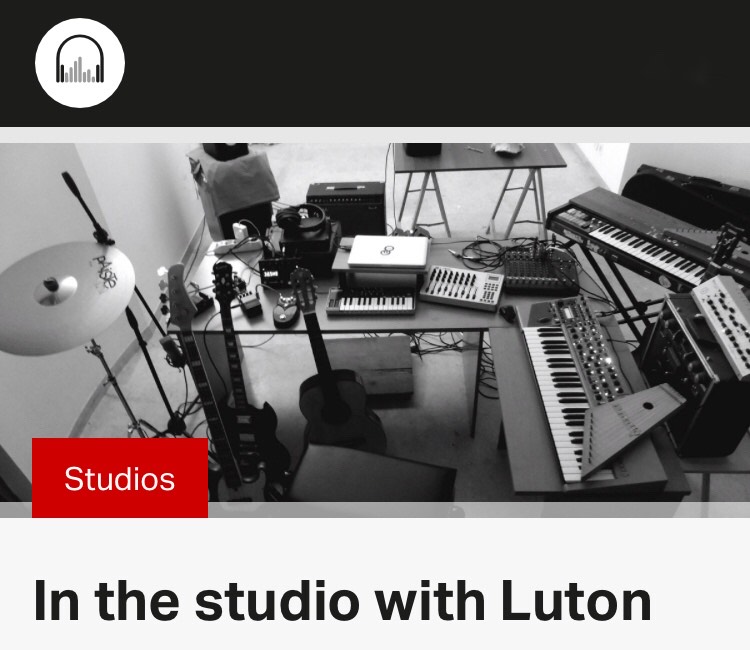Click the fader control surface on the table

(x=463, y=287)
